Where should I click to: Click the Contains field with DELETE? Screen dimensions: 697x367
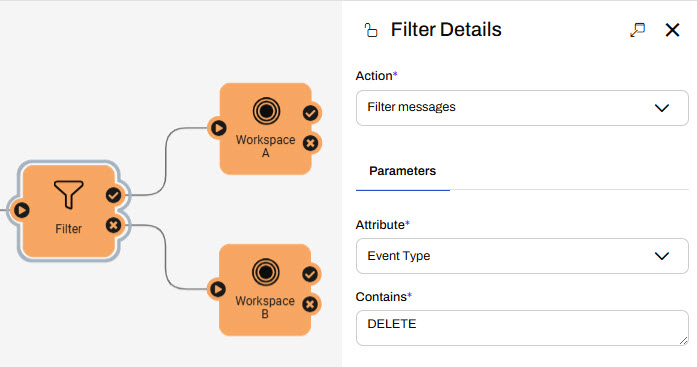pyautogui.click(x=522, y=328)
